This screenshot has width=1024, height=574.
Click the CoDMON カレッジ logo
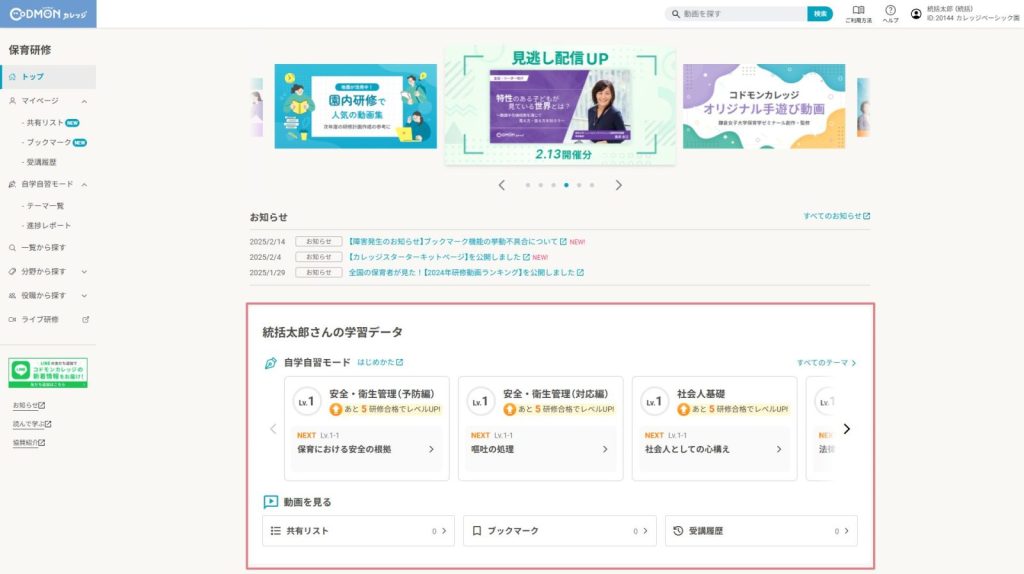(x=48, y=14)
